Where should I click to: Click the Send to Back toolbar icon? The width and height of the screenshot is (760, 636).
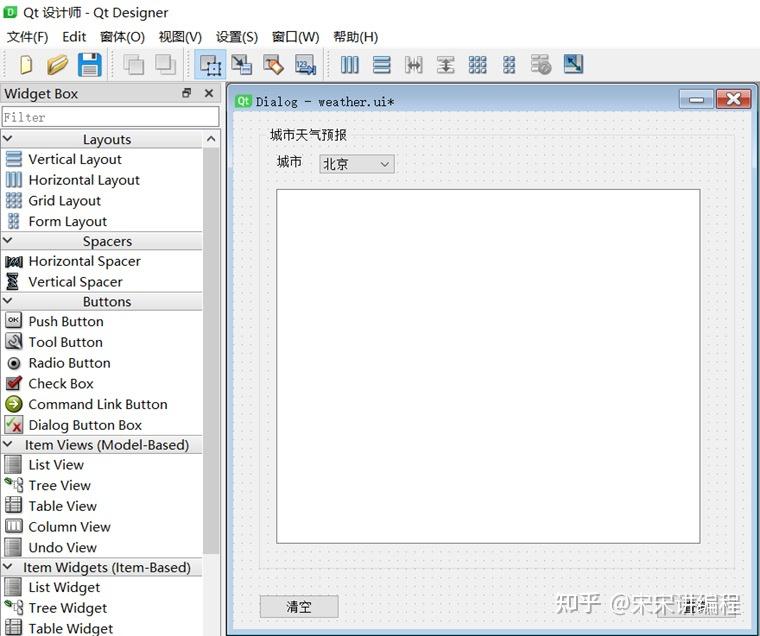(133, 64)
